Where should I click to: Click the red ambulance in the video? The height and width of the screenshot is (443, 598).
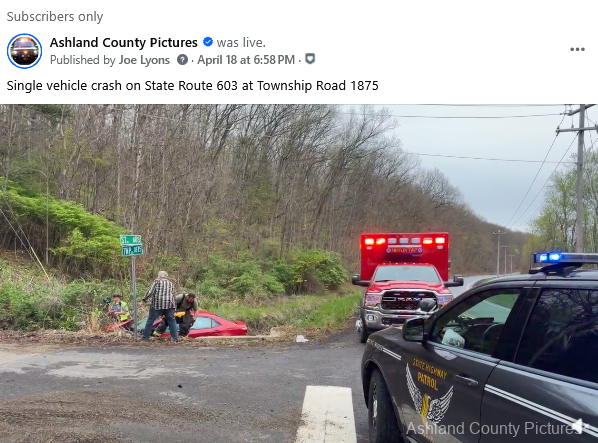point(405,284)
